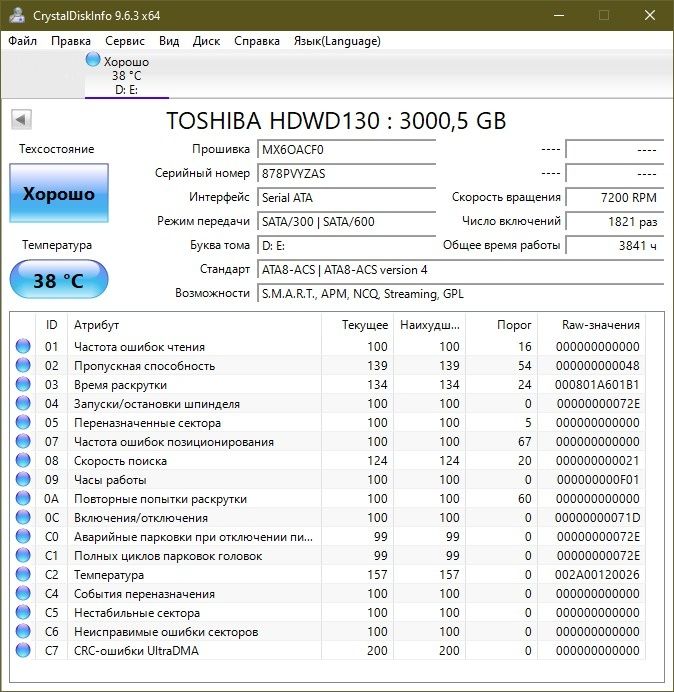674x692 pixels.
Task: Click status orb for attribute 04 spindle starts
Action: (23, 403)
